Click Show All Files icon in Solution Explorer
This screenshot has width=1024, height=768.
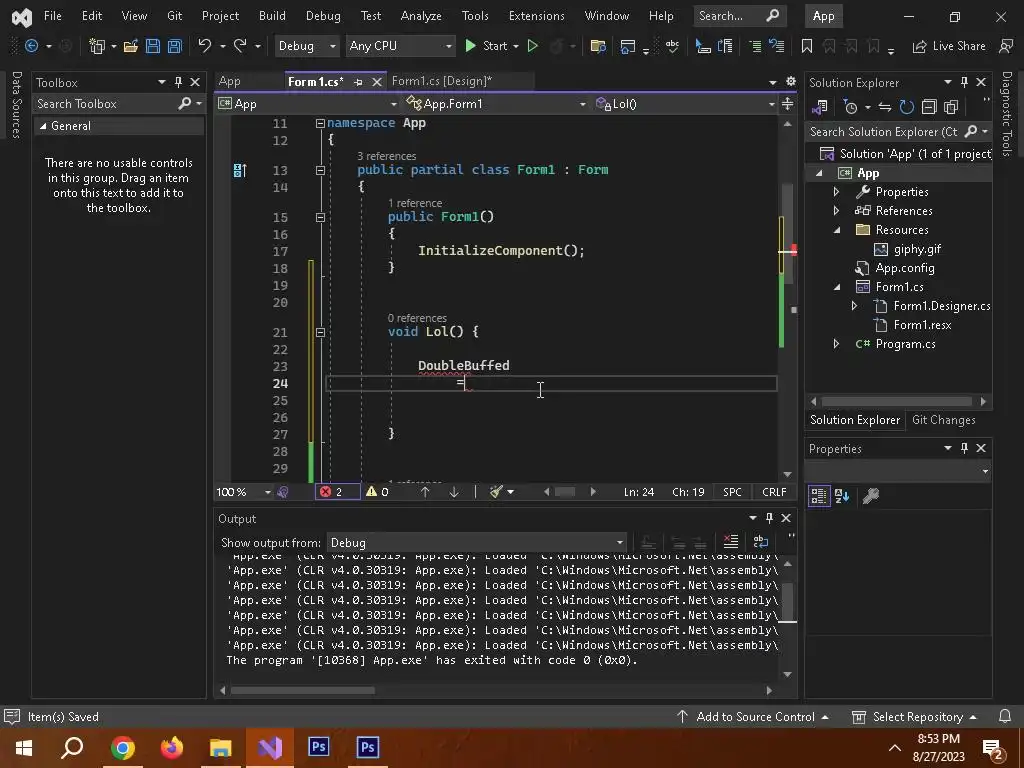(x=951, y=106)
